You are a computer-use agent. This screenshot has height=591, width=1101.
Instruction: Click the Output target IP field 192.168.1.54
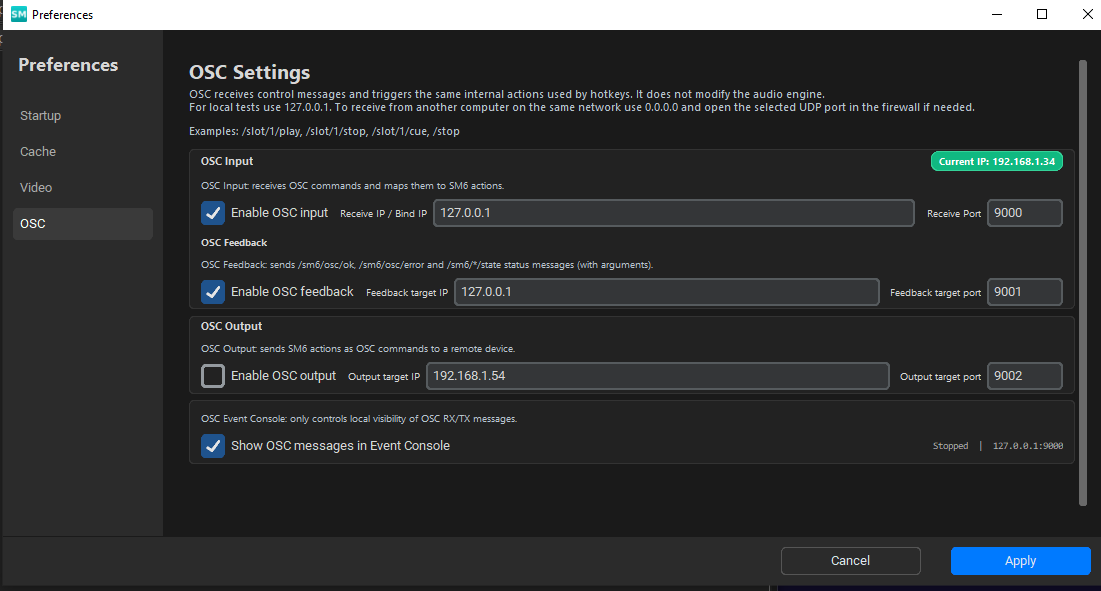(x=657, y=376)
